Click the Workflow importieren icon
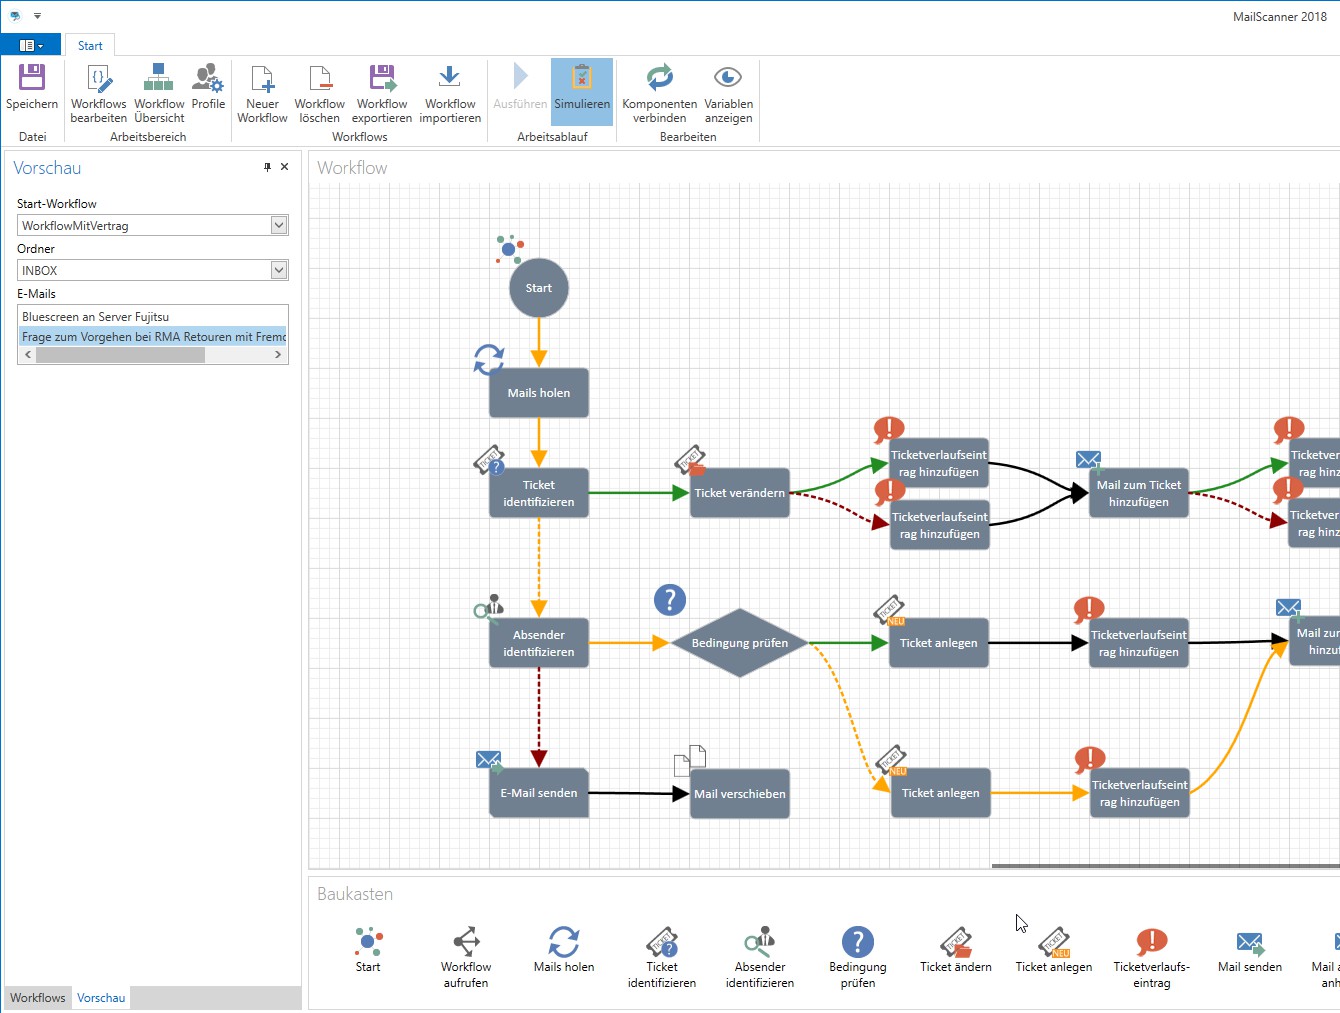Viewport: 1340px width, 1013px height. (x=450, y=79)
